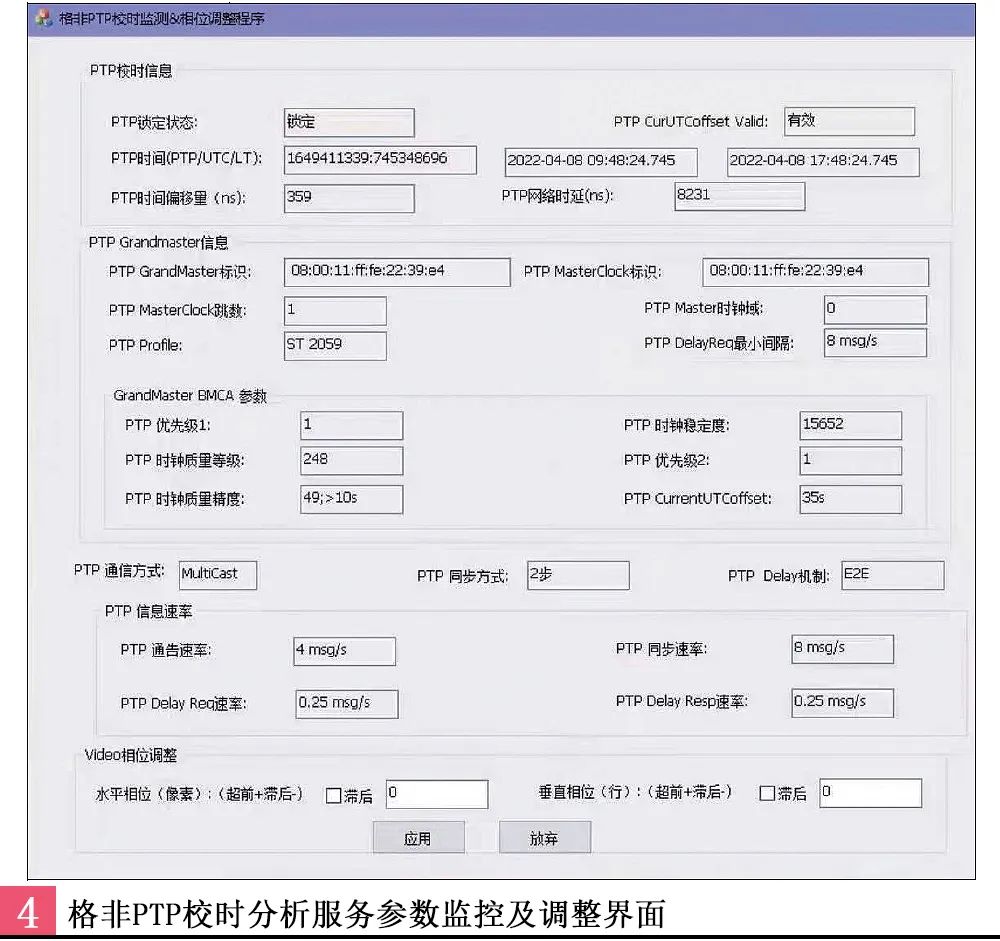The width and height of the screenshot is (1000, 941).
Task: Select the PTP 同步方式 field showing 2步
Action: coord(578,575)
